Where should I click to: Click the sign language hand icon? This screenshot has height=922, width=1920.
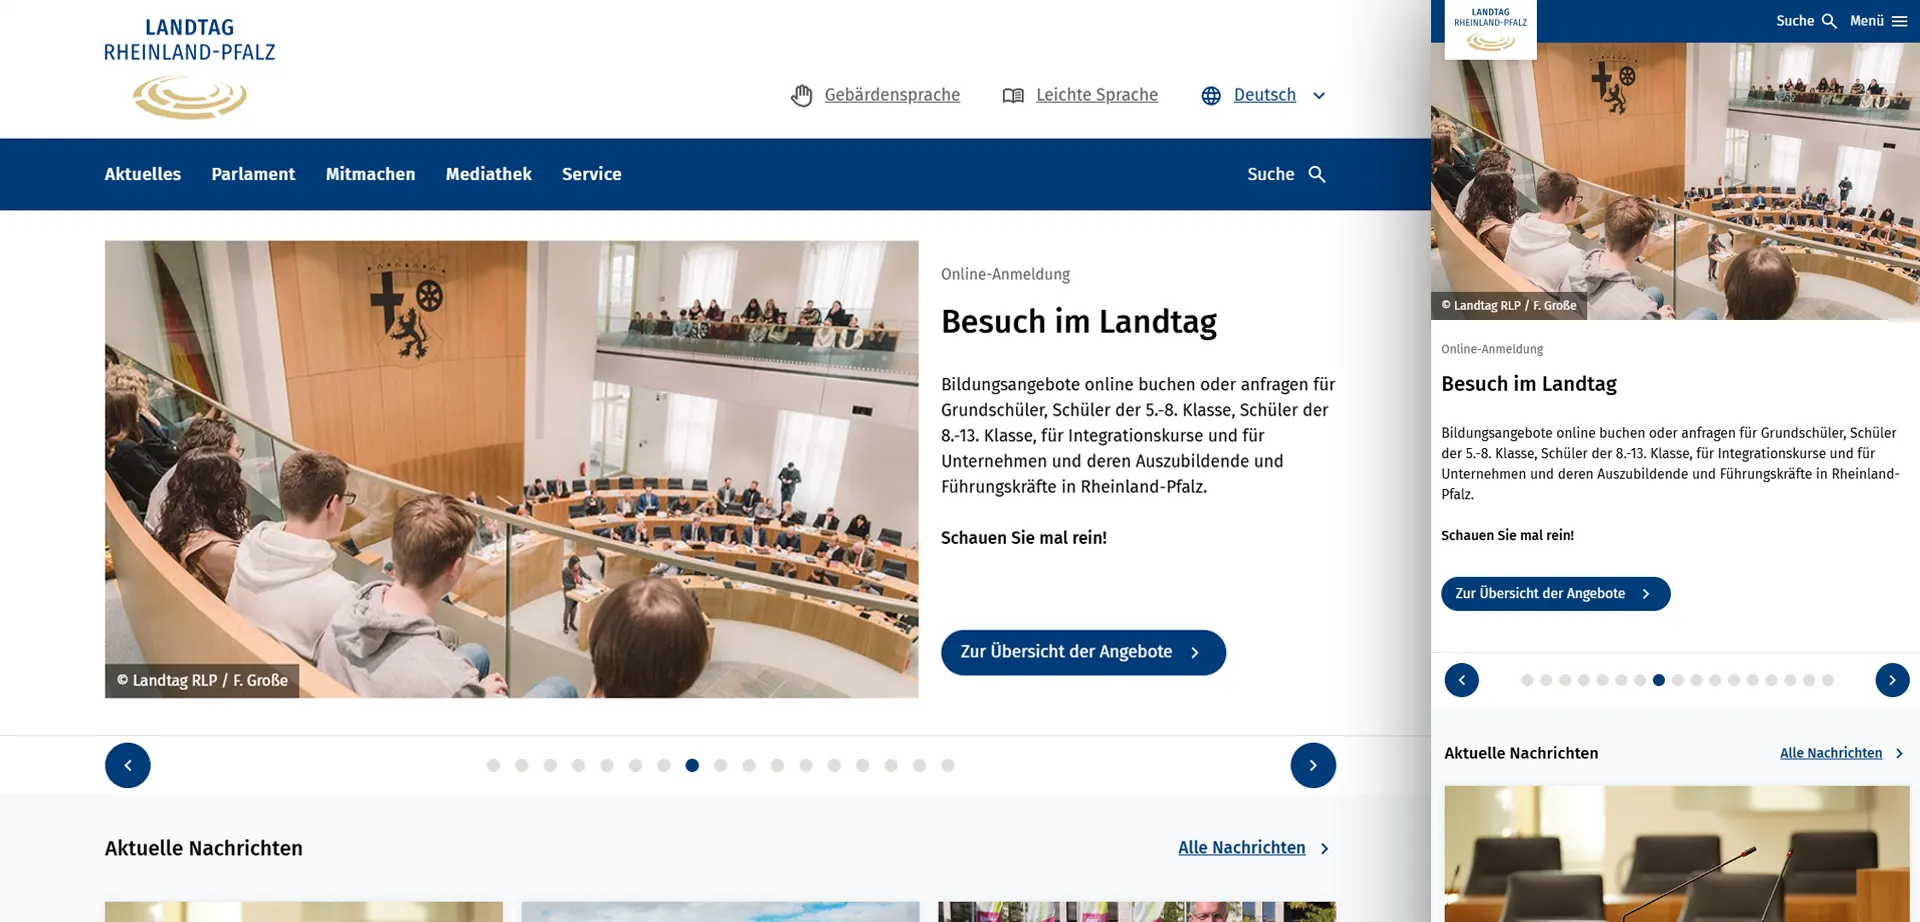click(801, 96)
